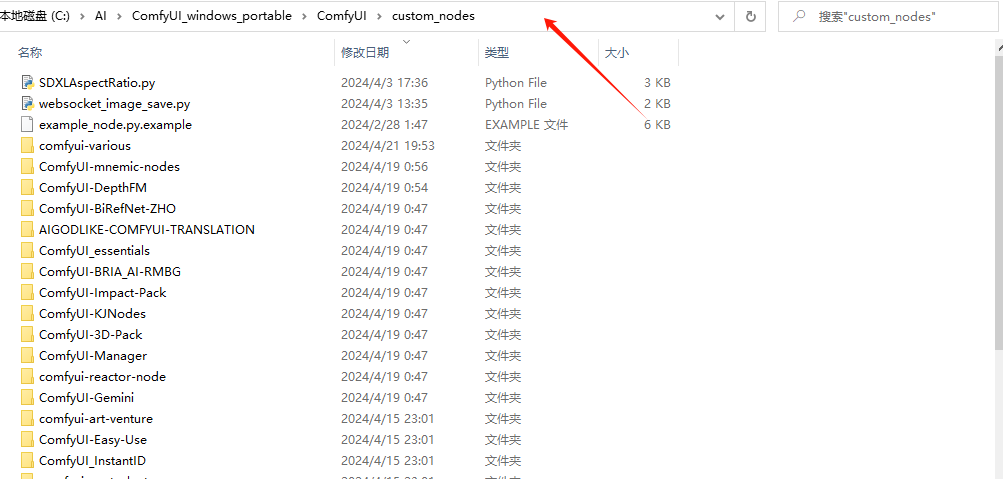Click the comfyui-reactor-node folder icon
Viewport: 1003px width, 479px height.
(x=27, y=377)
